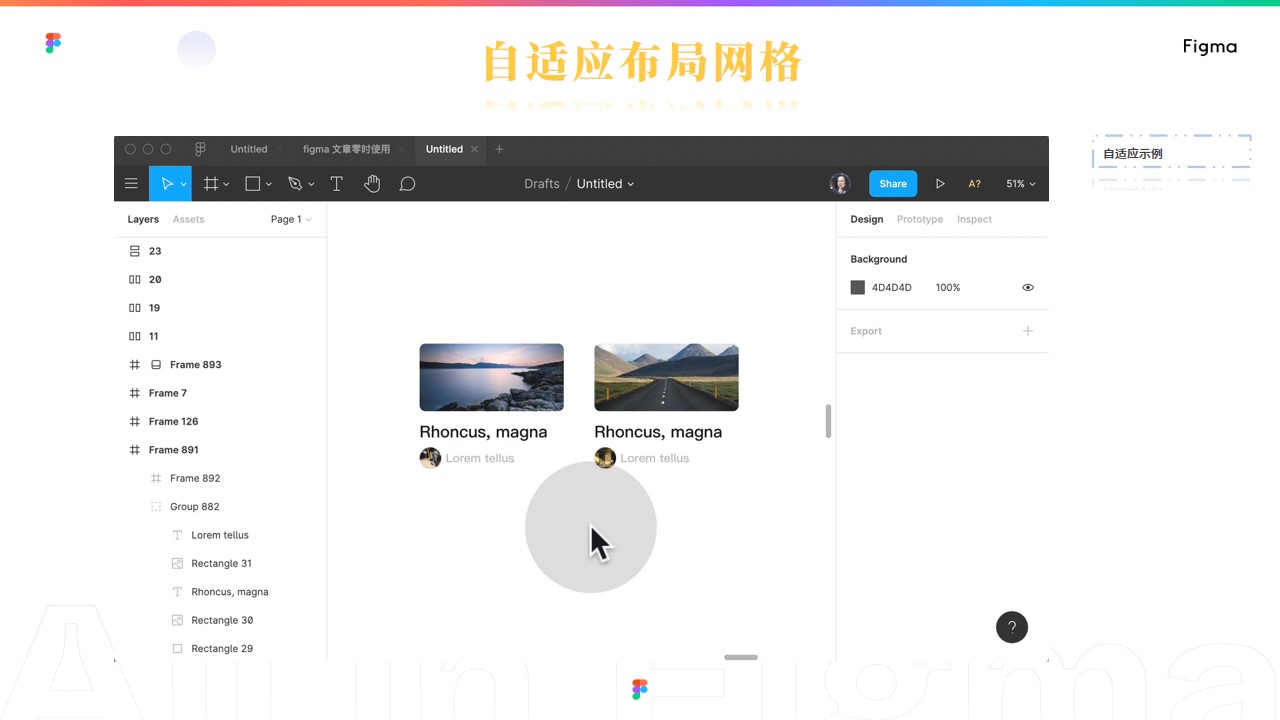Select the Frame 891 layer
The image size is (1280, 720).
click(174, 450)
